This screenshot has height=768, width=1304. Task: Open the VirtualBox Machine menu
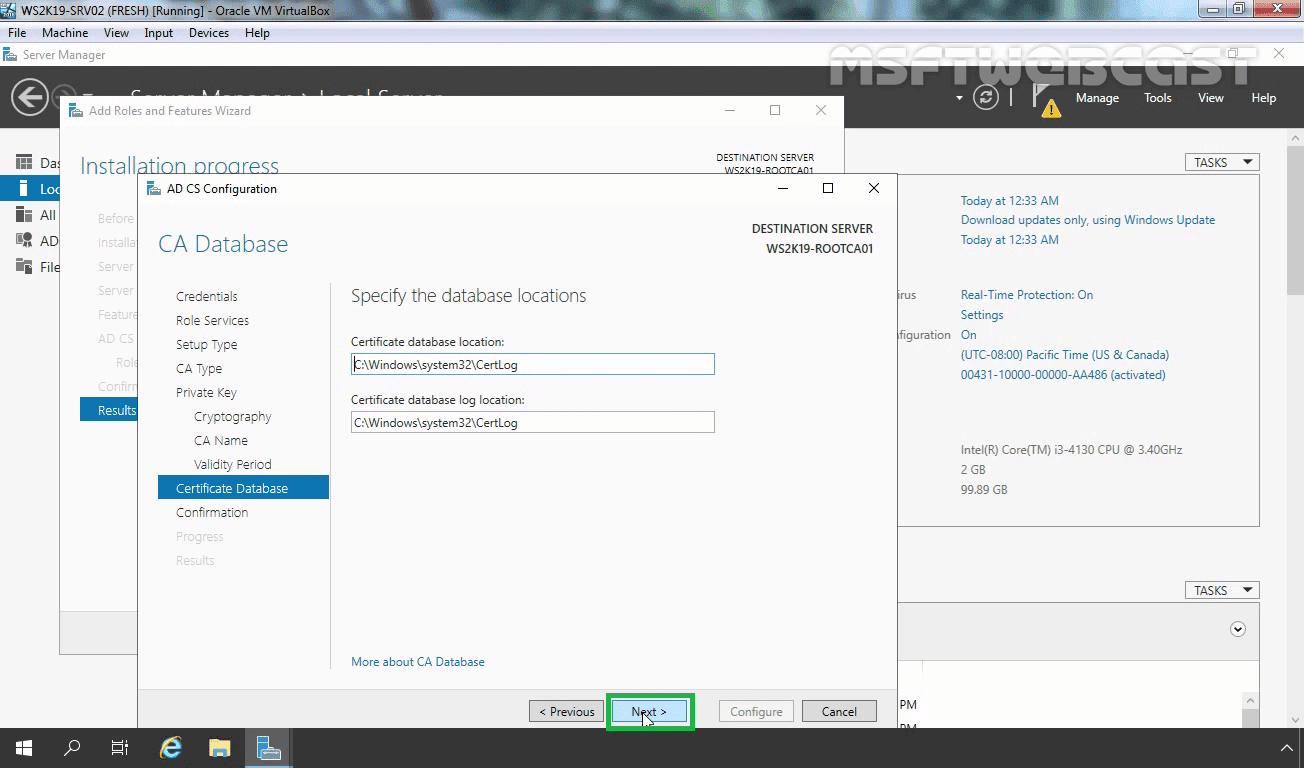pos(65,33)
